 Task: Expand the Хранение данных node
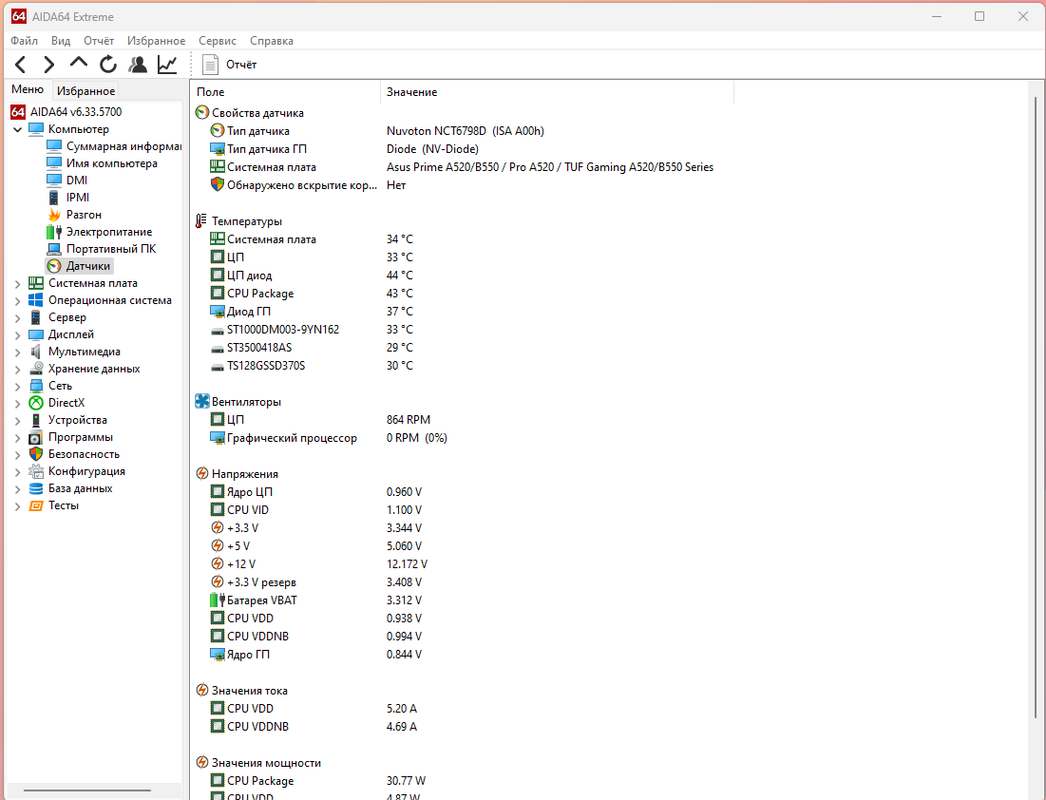[x=17, y=369]
